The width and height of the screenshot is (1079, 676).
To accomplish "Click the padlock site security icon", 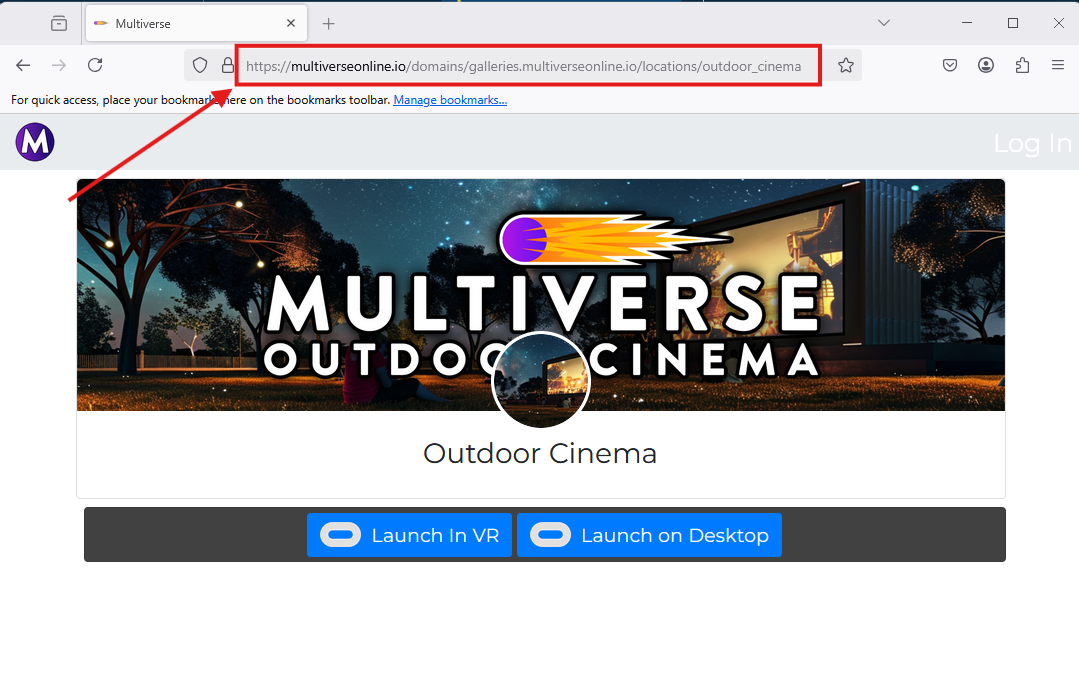I will 227,65.
